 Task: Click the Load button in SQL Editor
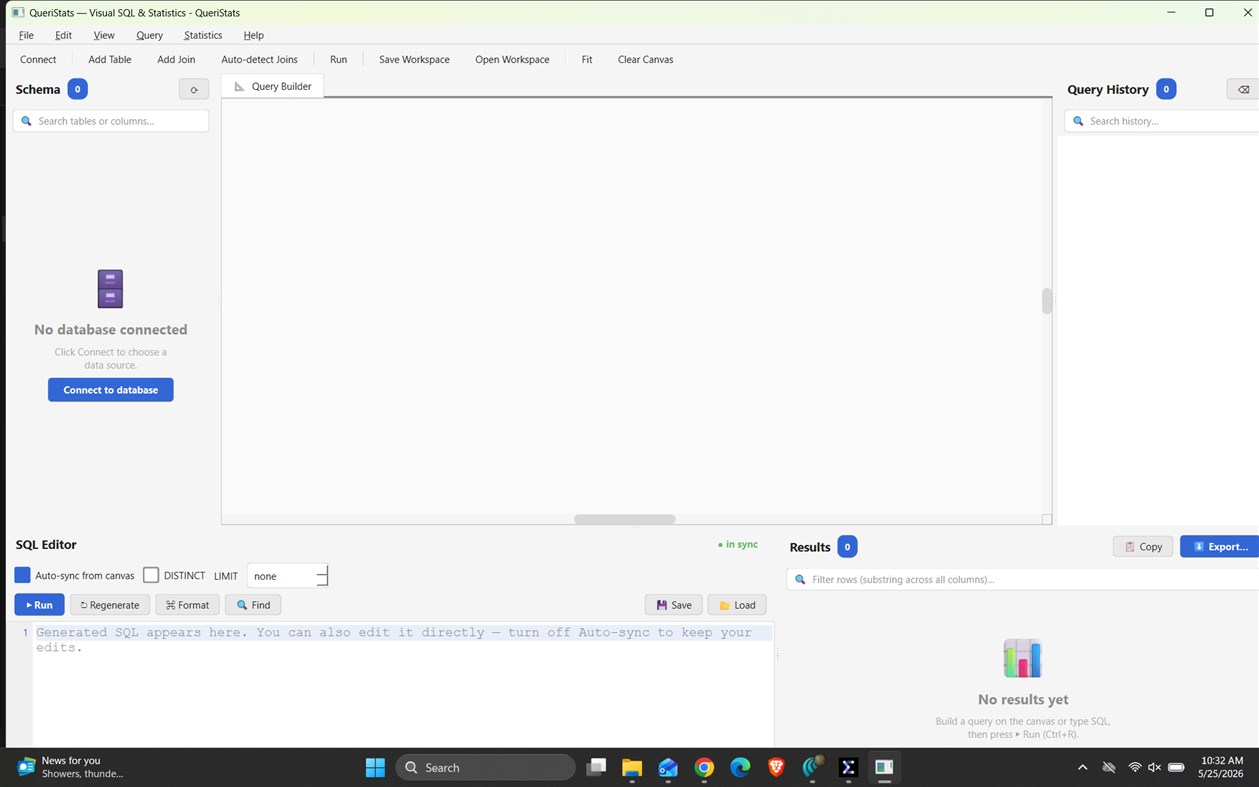[x=737, y=604]
